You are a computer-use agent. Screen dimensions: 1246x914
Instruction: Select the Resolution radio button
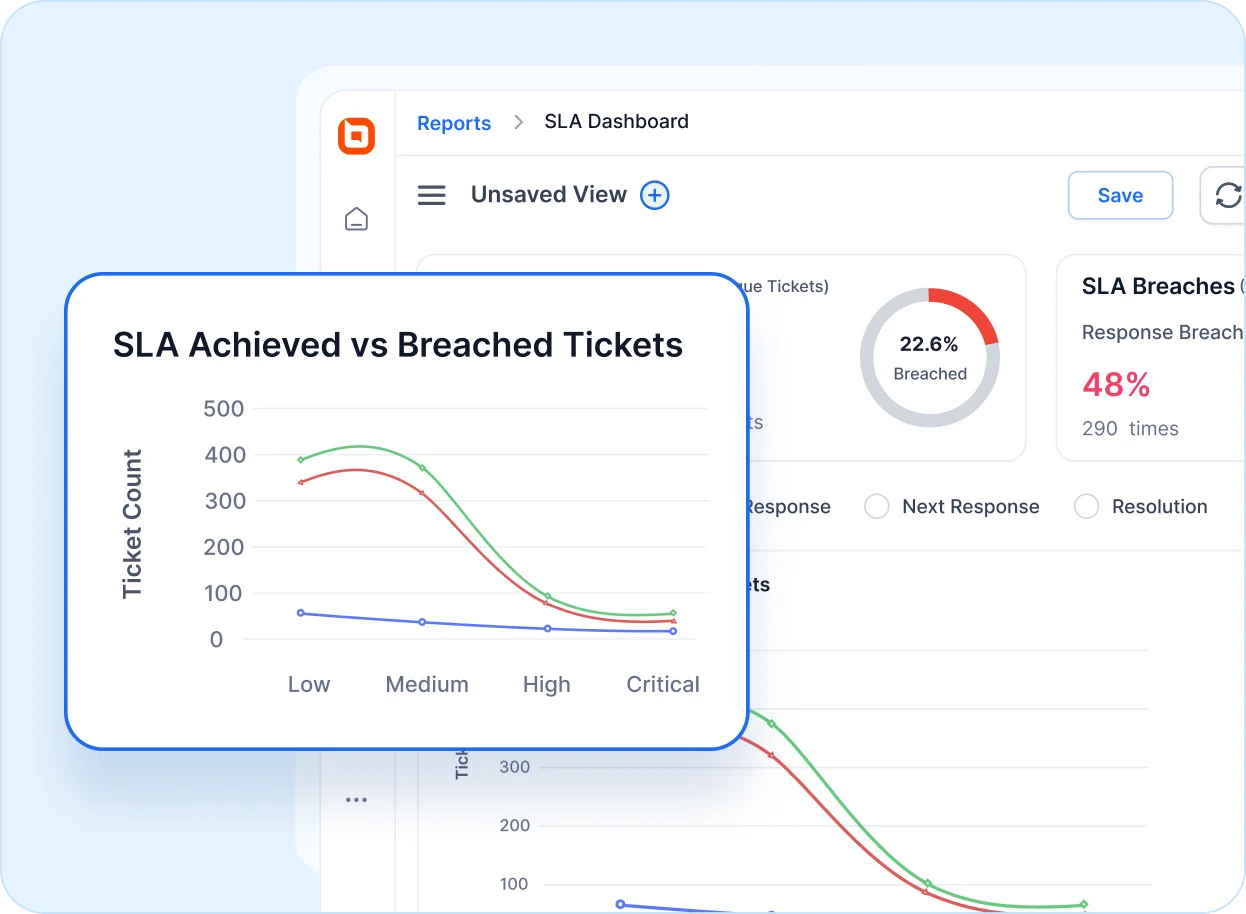tap(1086, 507)
